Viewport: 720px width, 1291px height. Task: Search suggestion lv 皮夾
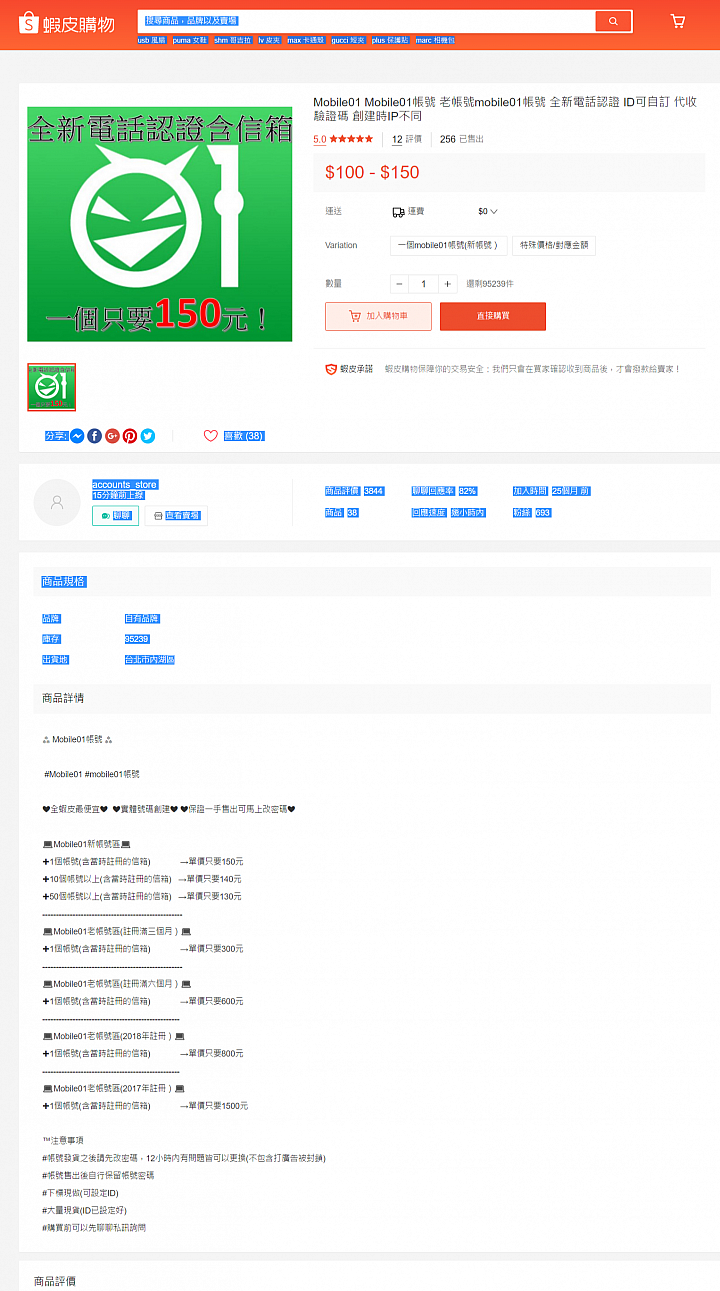coord(269,41)
